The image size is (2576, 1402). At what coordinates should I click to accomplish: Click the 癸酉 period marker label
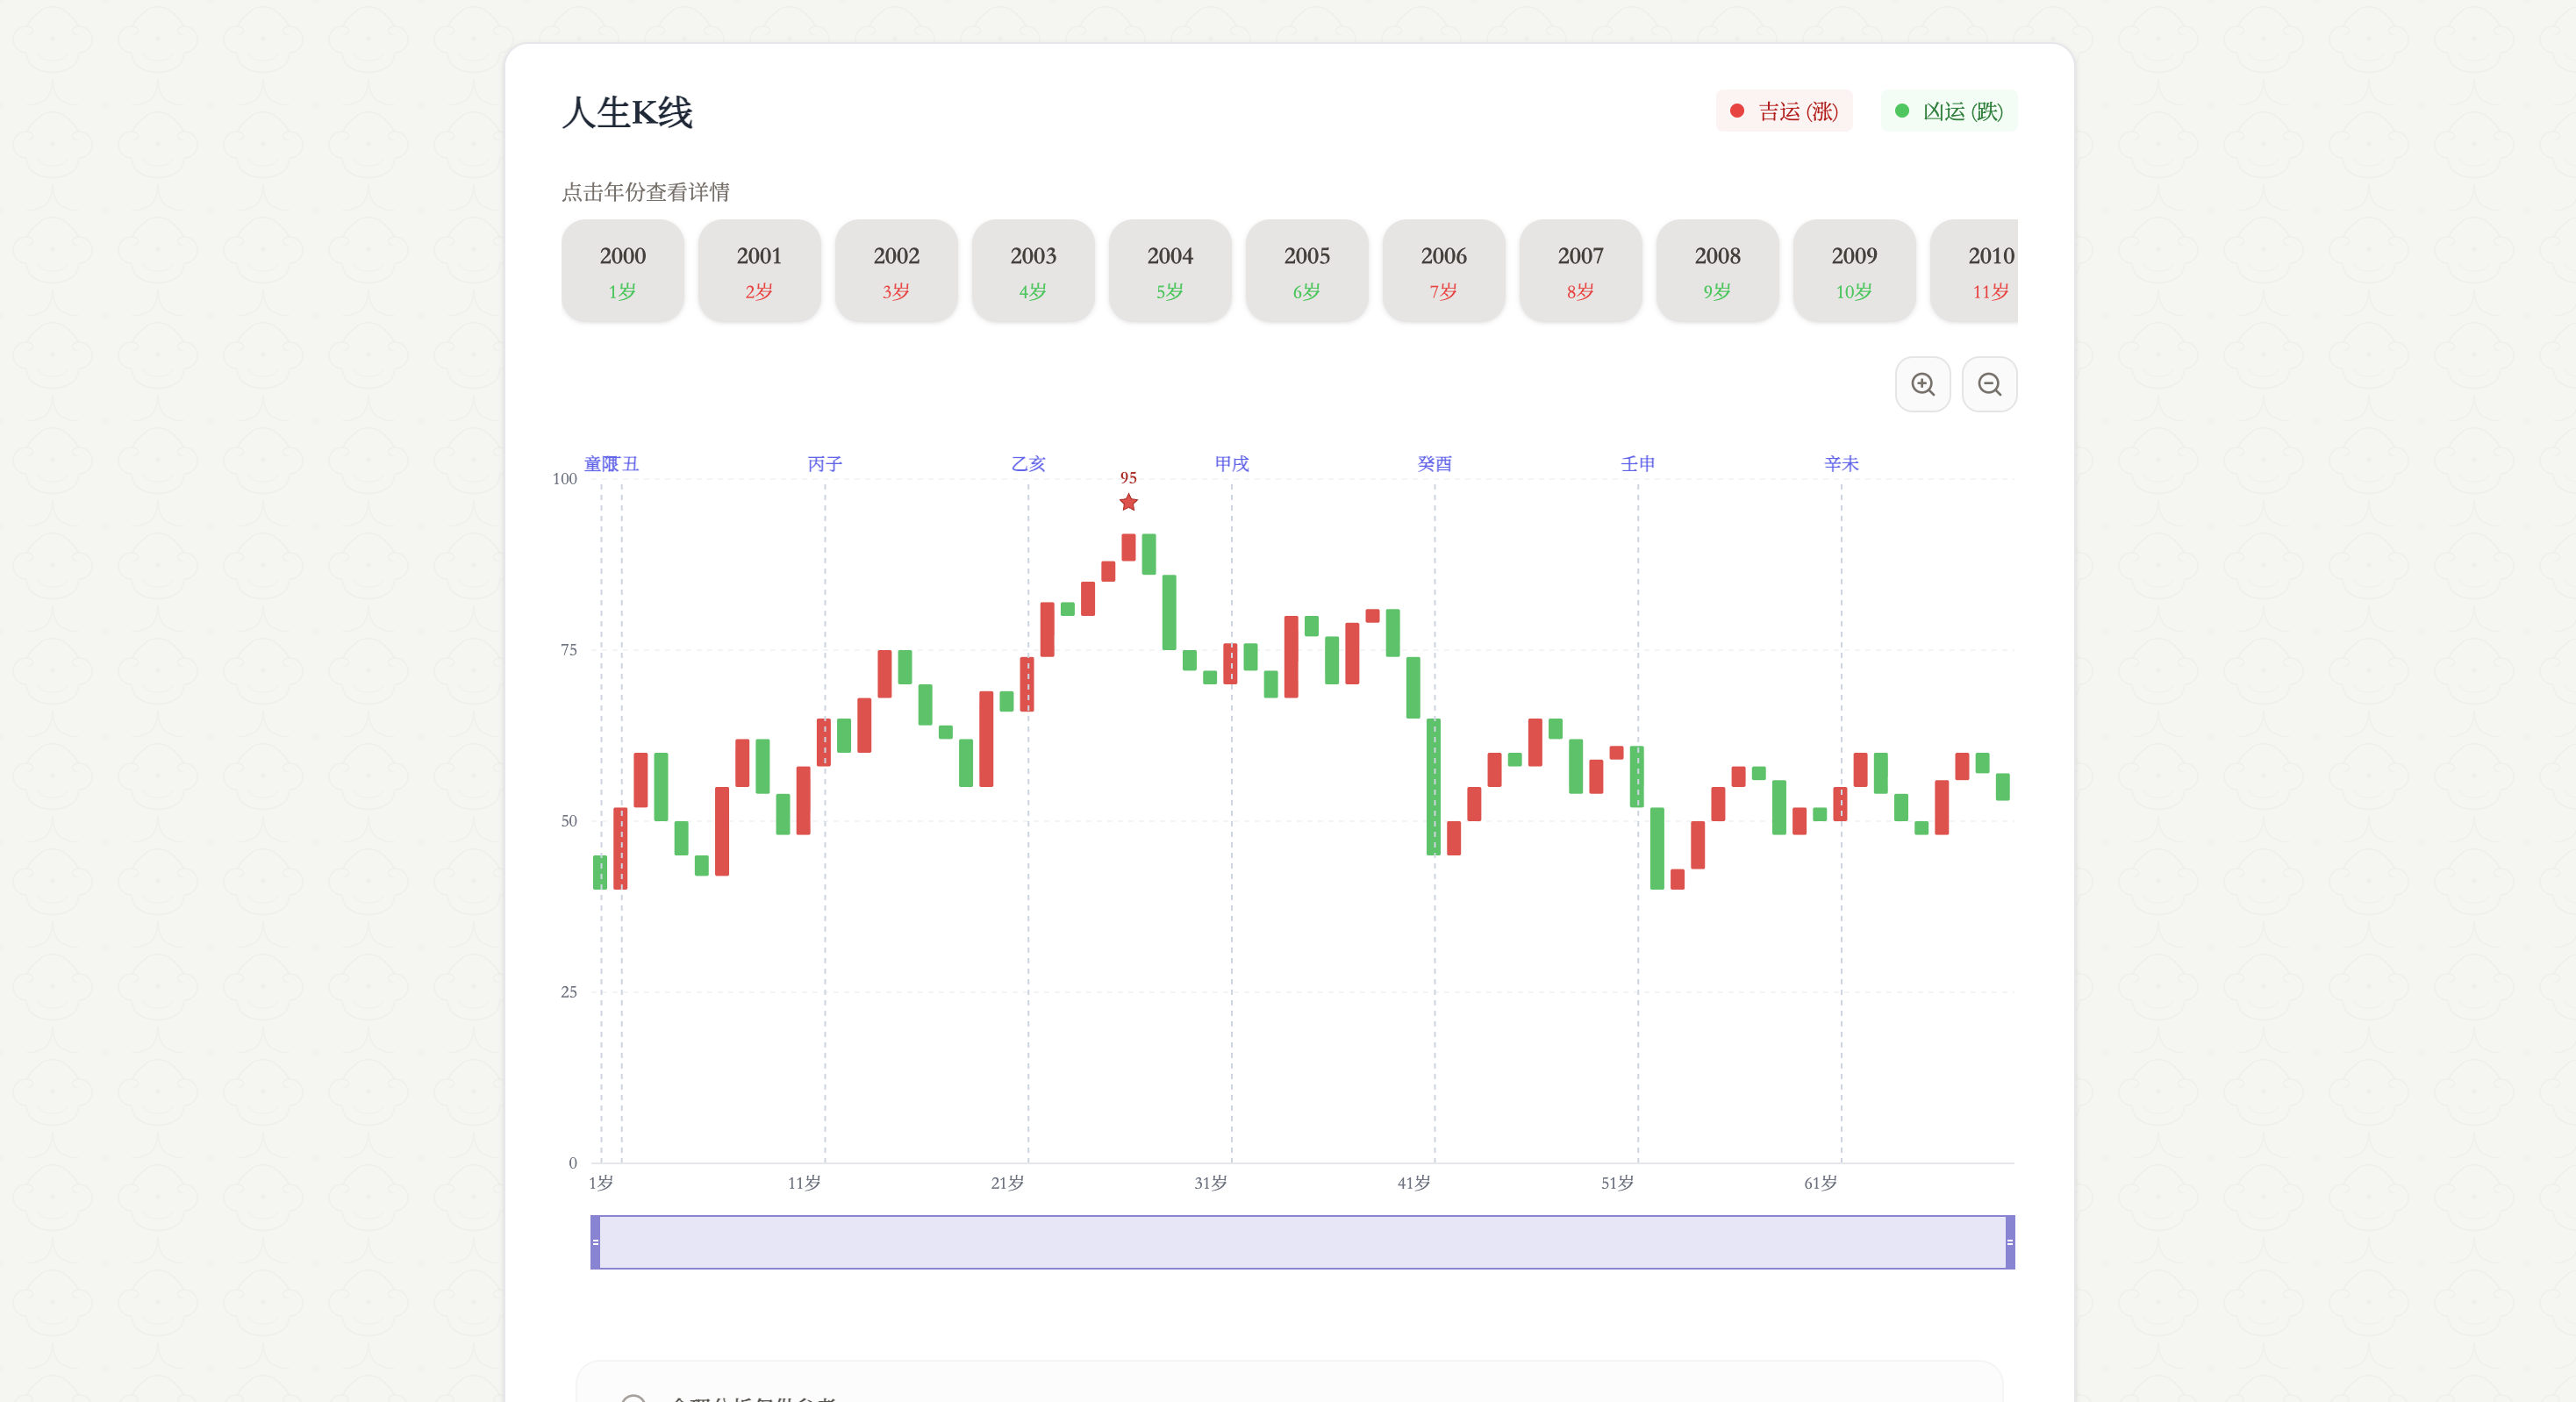point(1435,464)
